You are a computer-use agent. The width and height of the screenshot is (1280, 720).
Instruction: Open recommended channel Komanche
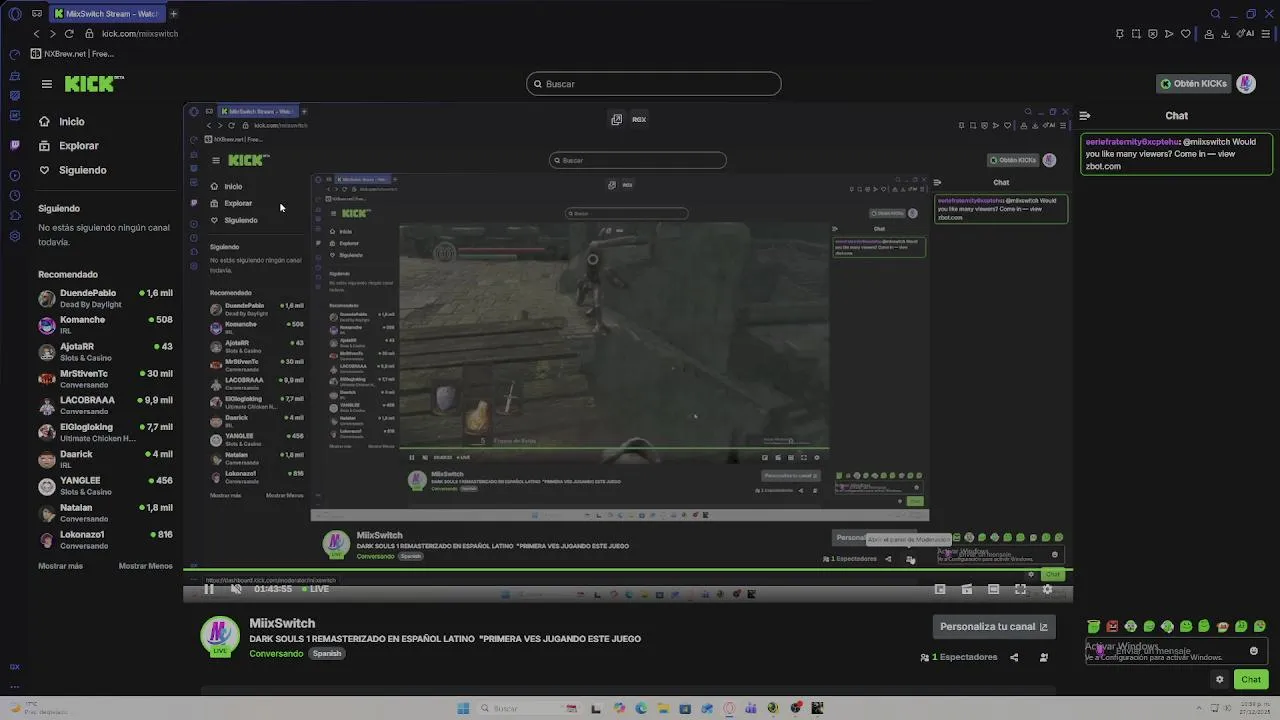[x=105, y=325]
